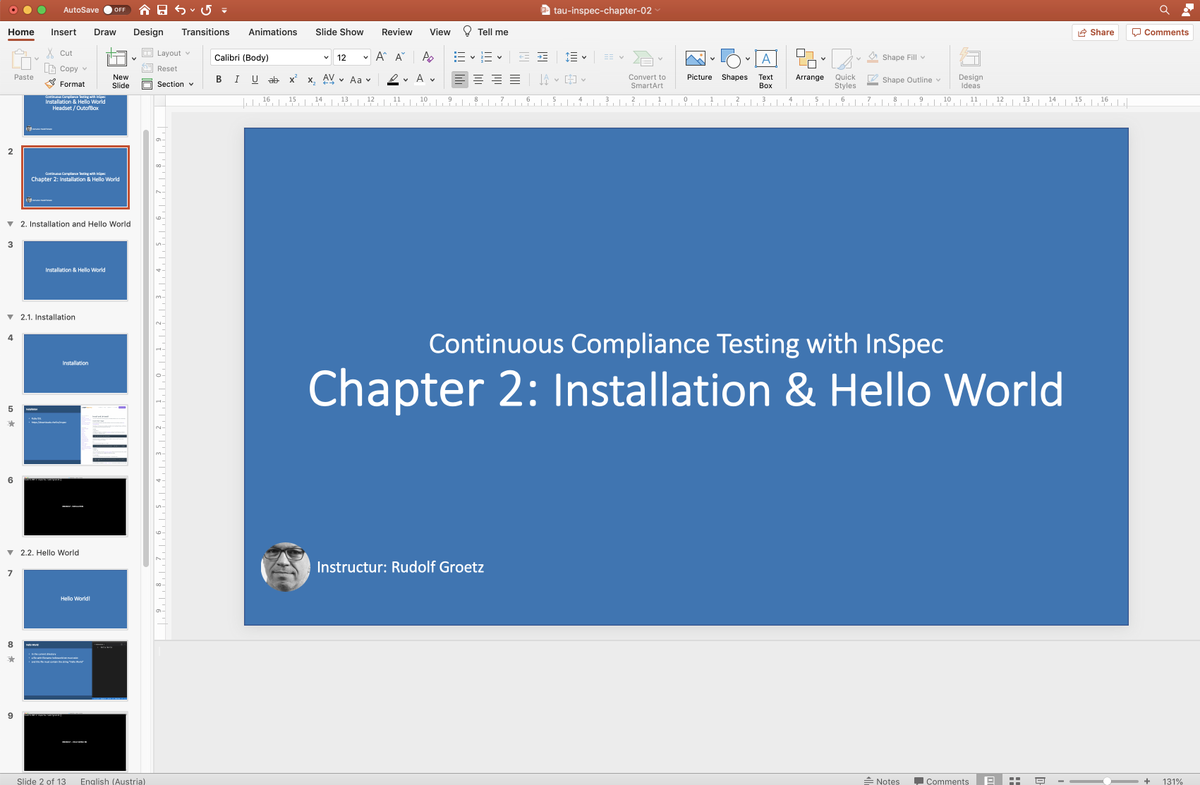Open the Slide Show tab
This screenshot has width=1200, height=785.
340,32
